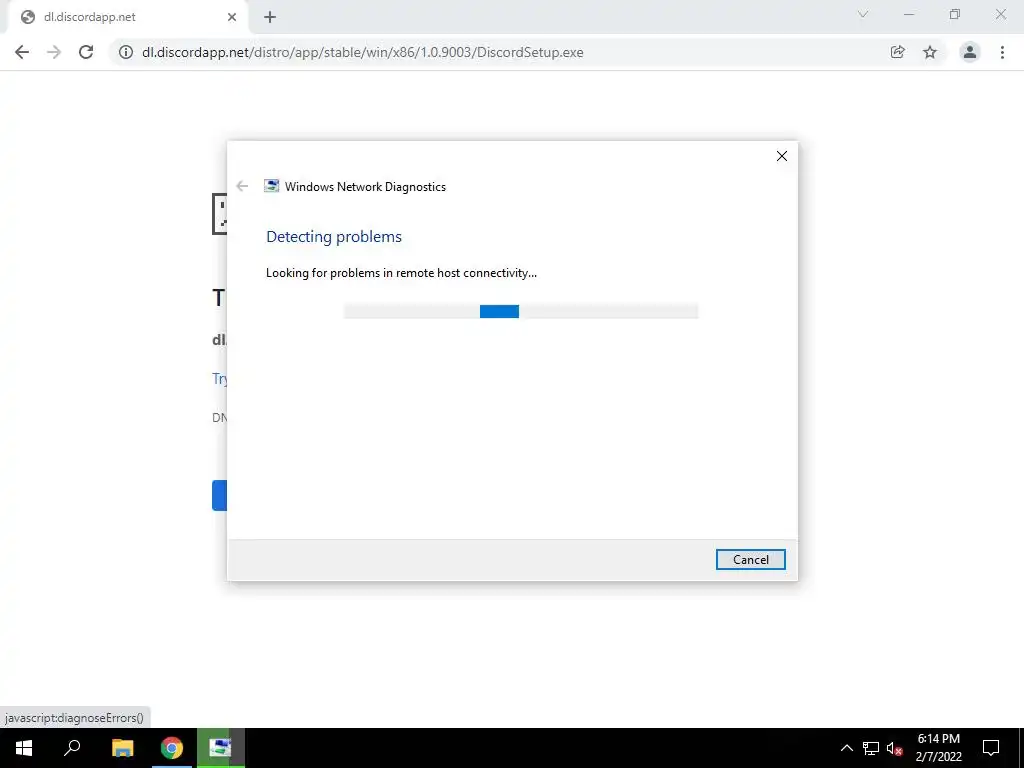Viewport: 1024px width, 768px height.
Task: Open the Chrome profile avatar menu
Action: [x=970, y=52]
